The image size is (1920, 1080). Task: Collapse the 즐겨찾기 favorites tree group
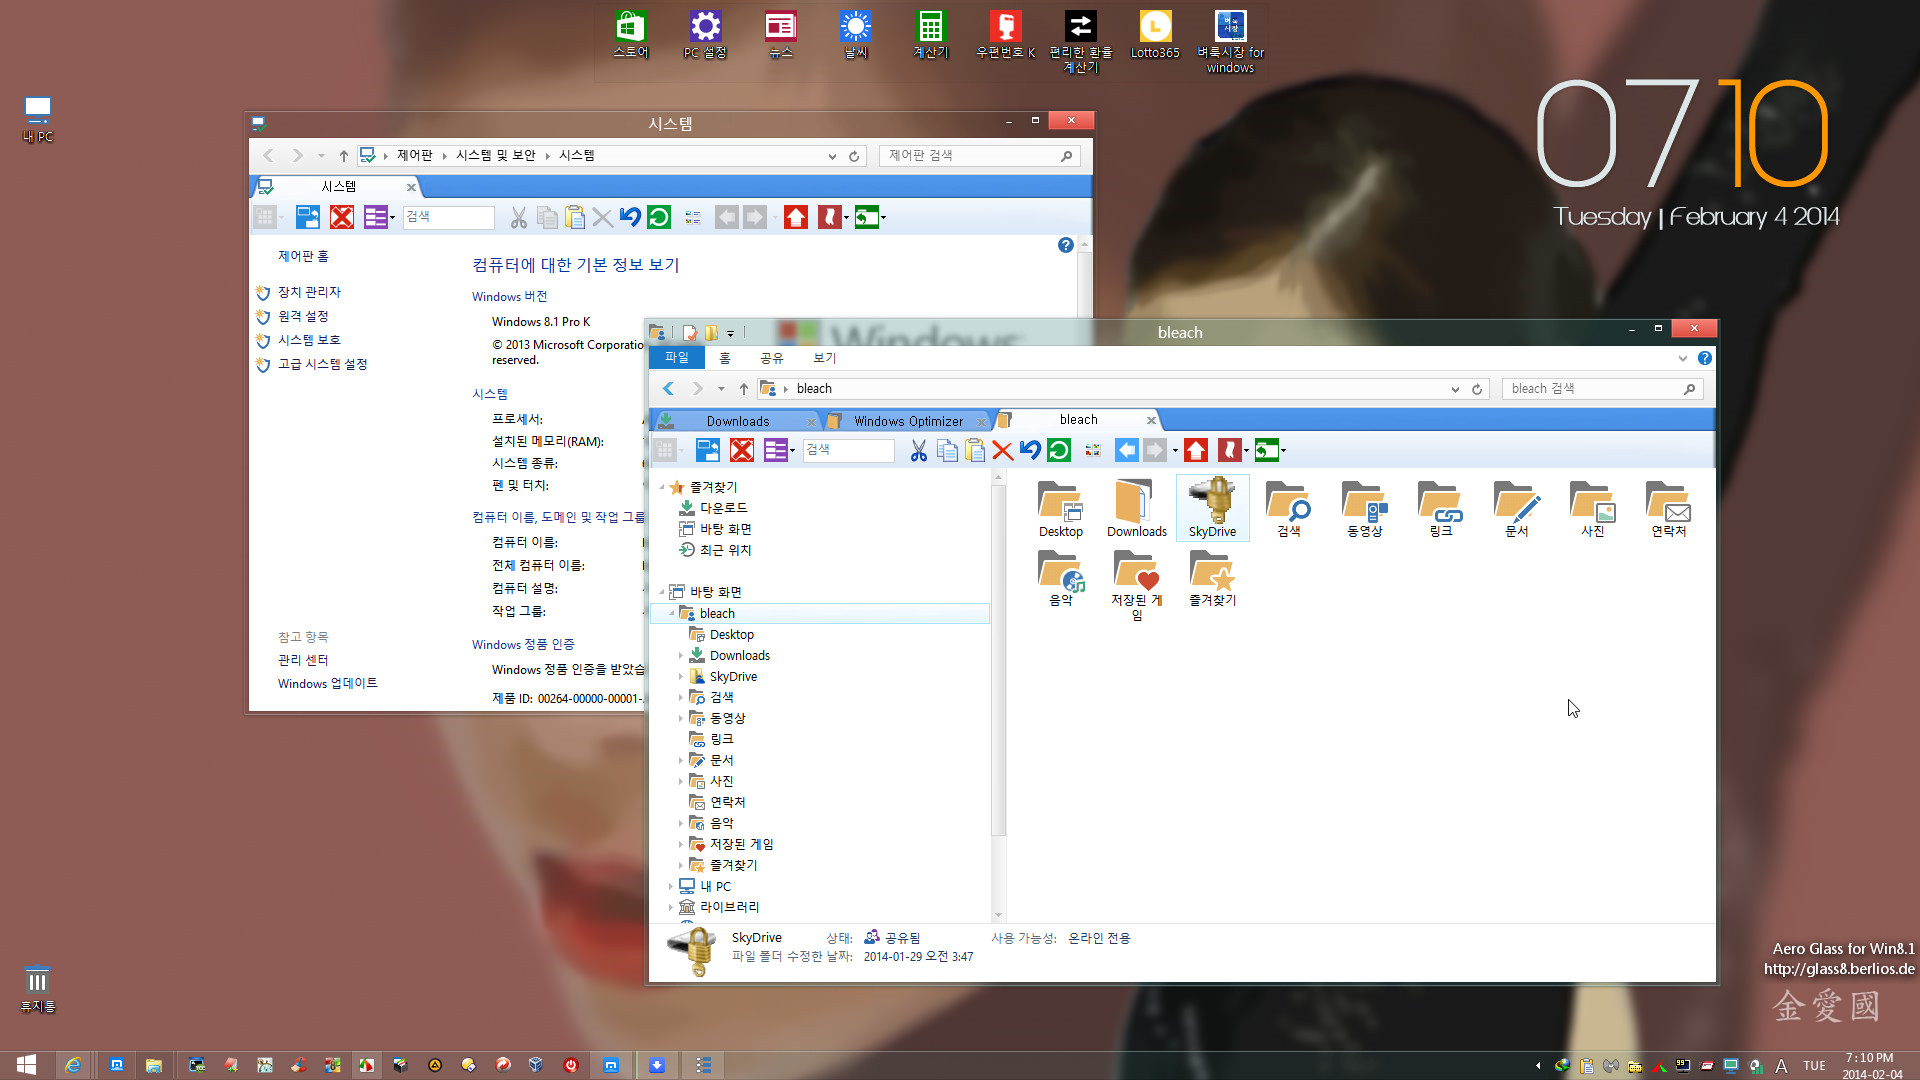[661, 488]
